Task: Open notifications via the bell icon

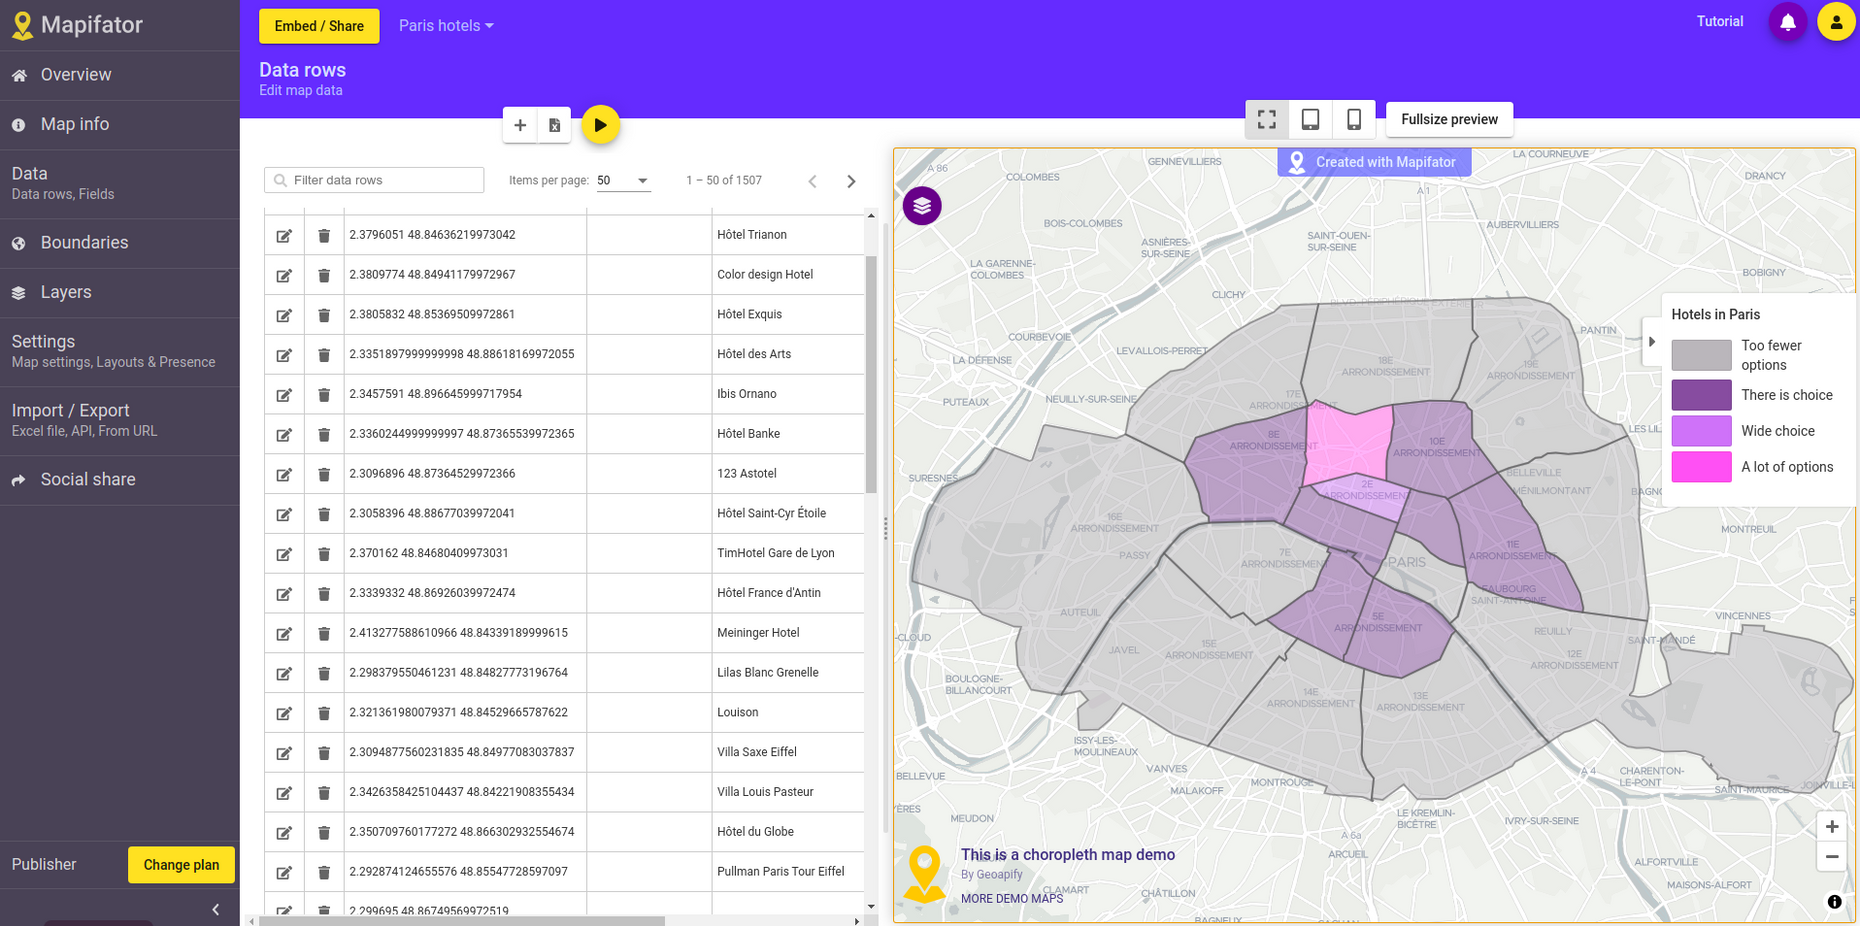Action: 1788,21
